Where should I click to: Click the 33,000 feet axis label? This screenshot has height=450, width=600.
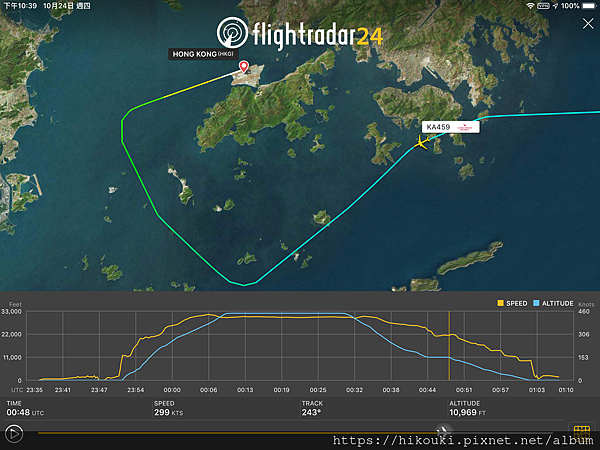click(x=11, y=311)
